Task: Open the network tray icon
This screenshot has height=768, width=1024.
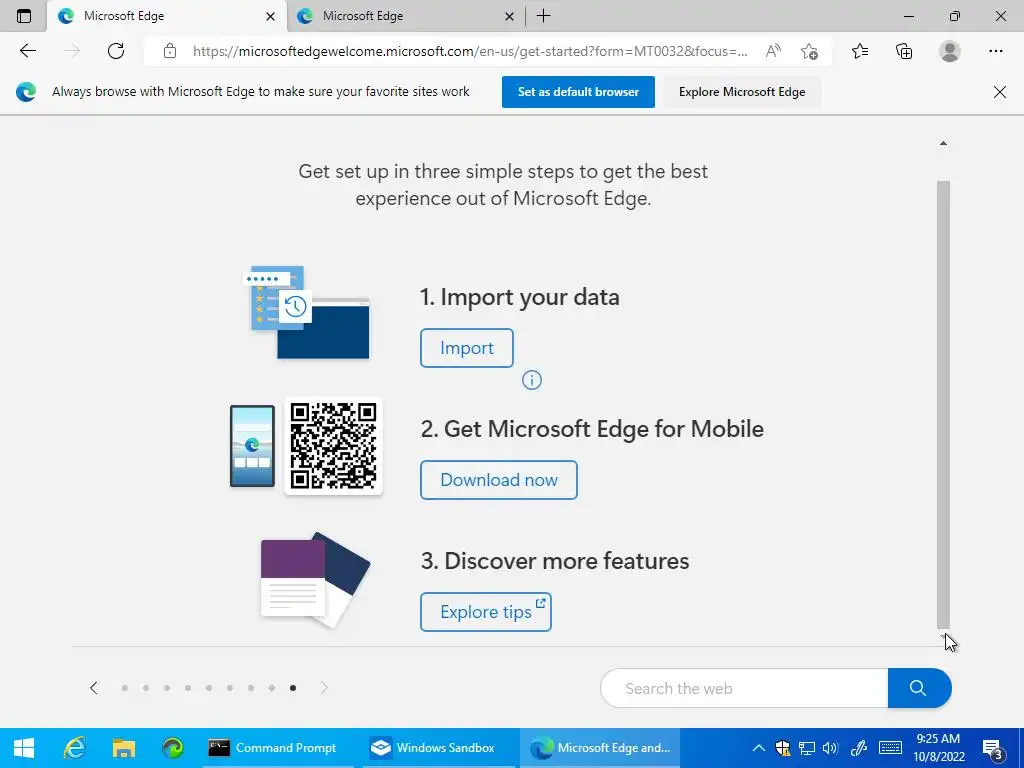Action: click(807, 748)
